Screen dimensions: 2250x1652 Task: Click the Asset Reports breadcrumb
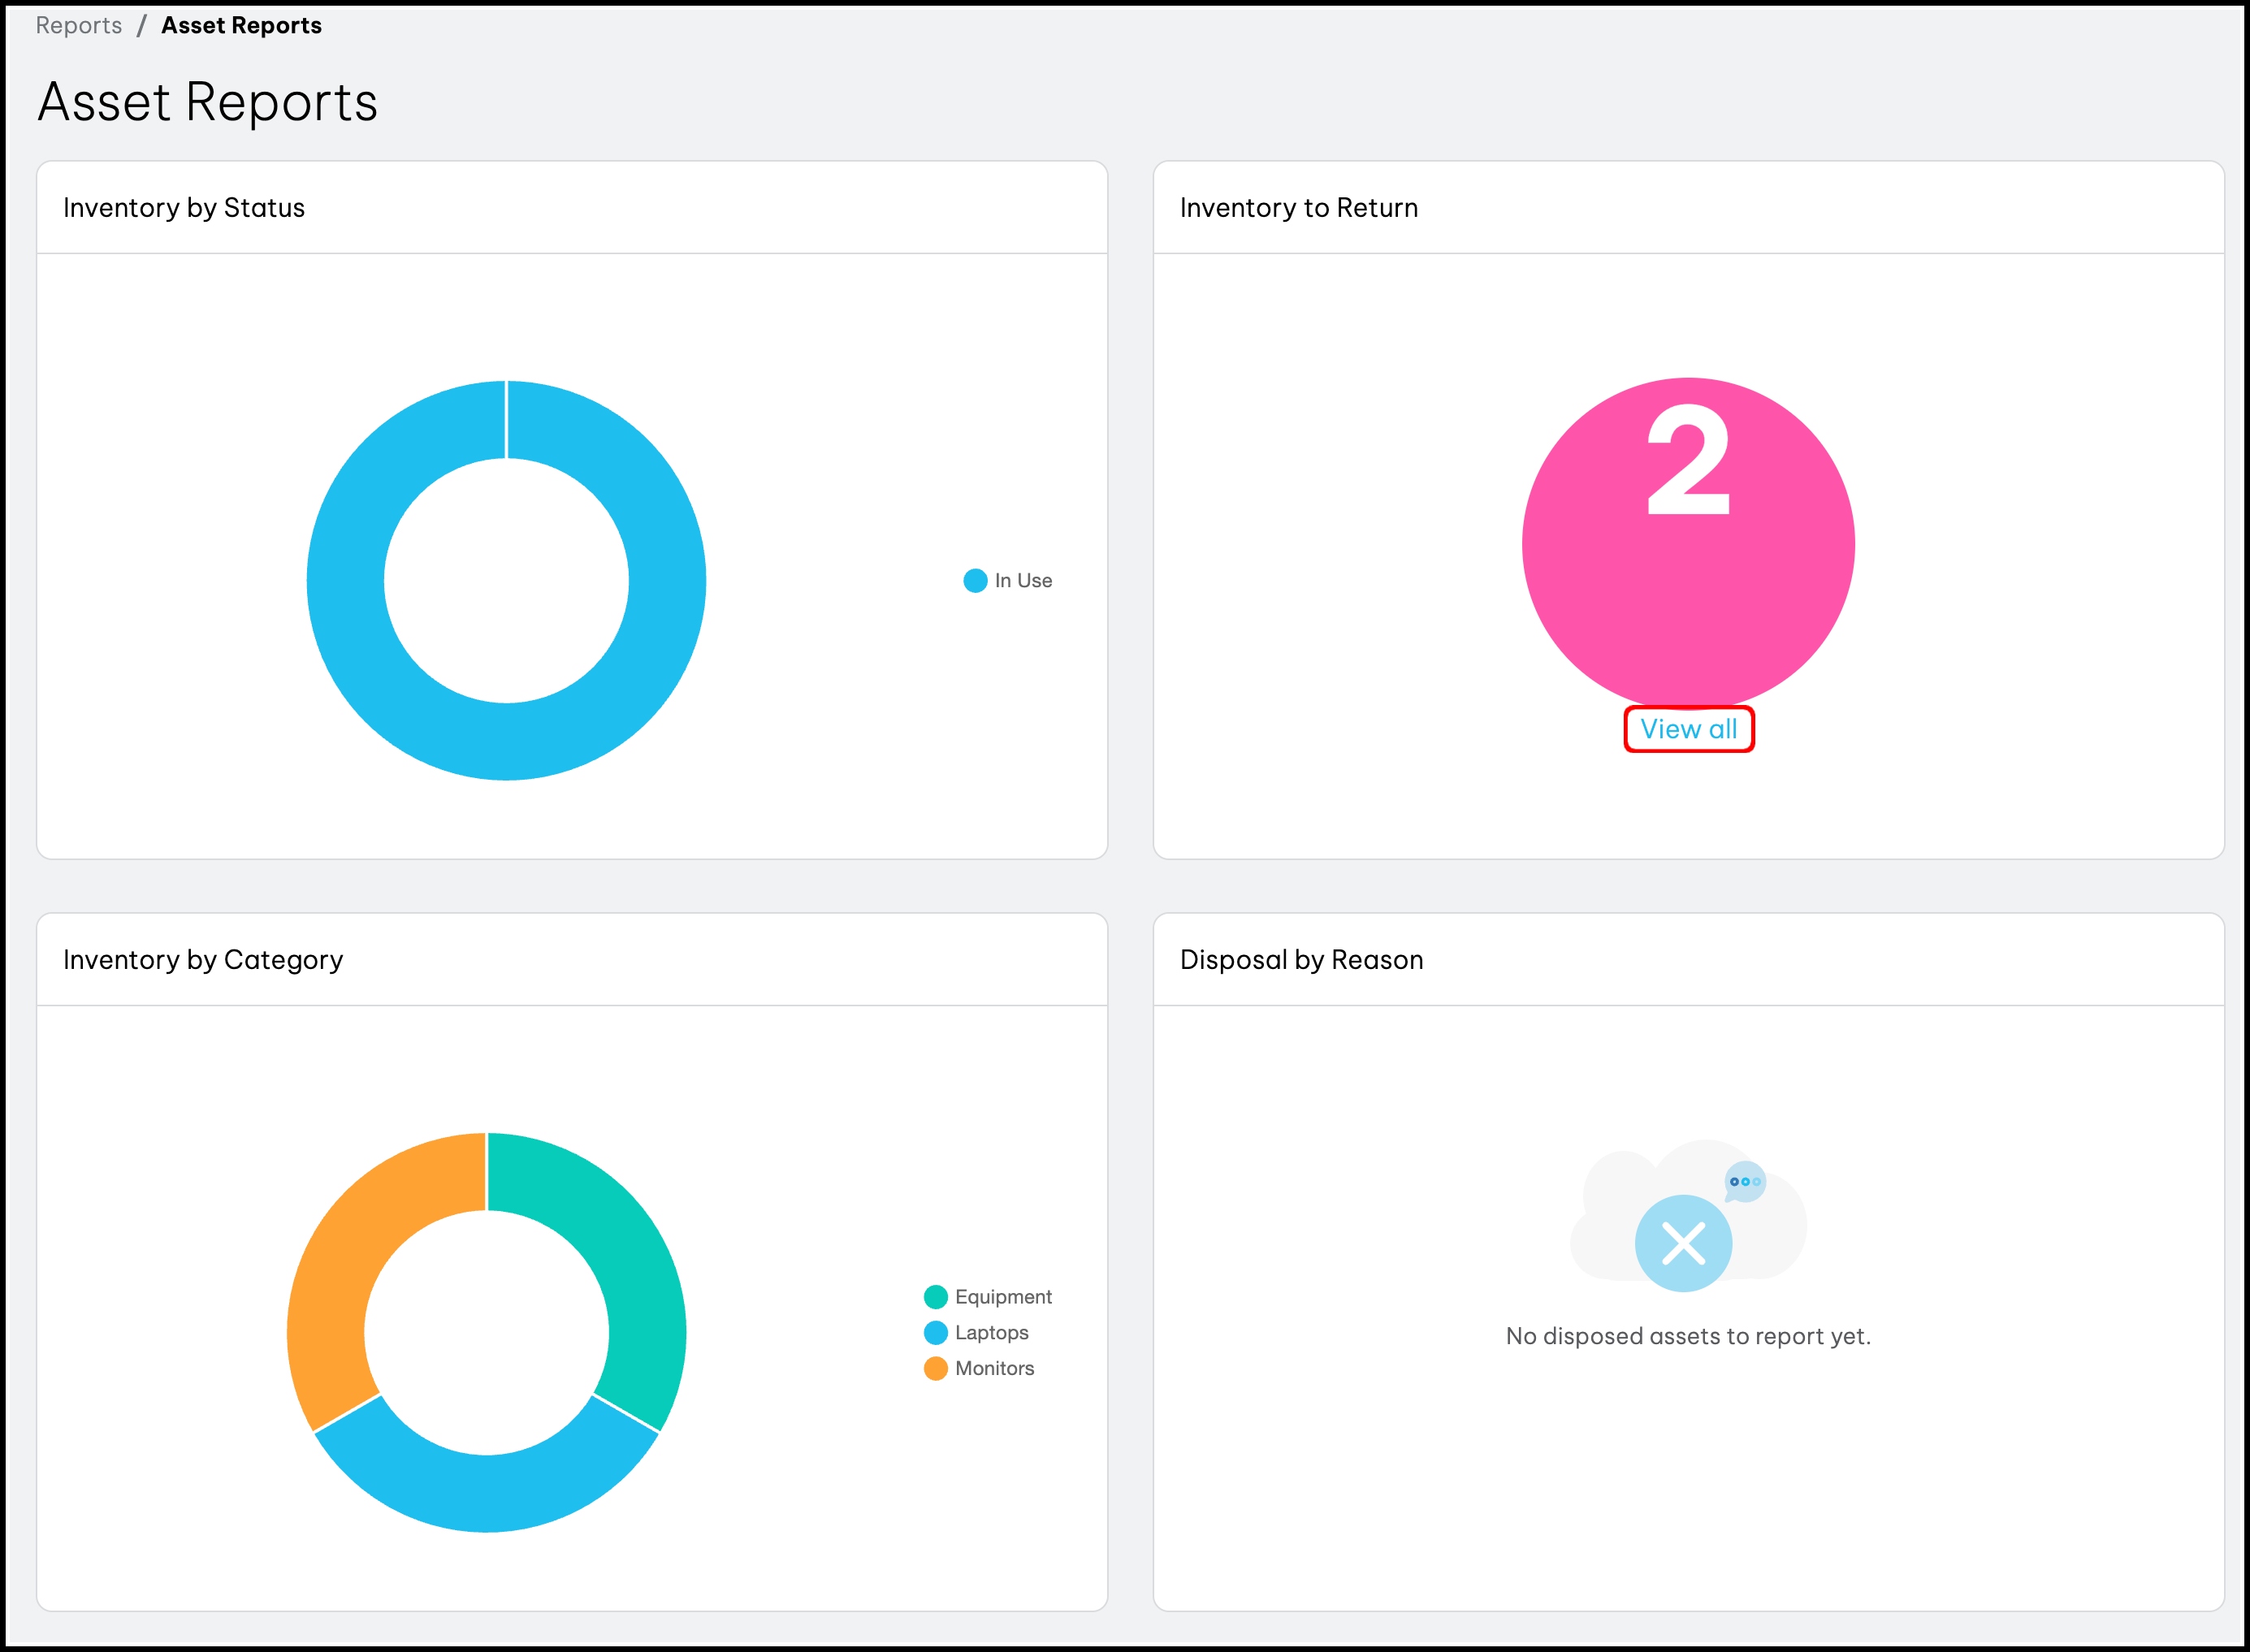[241, 26]
